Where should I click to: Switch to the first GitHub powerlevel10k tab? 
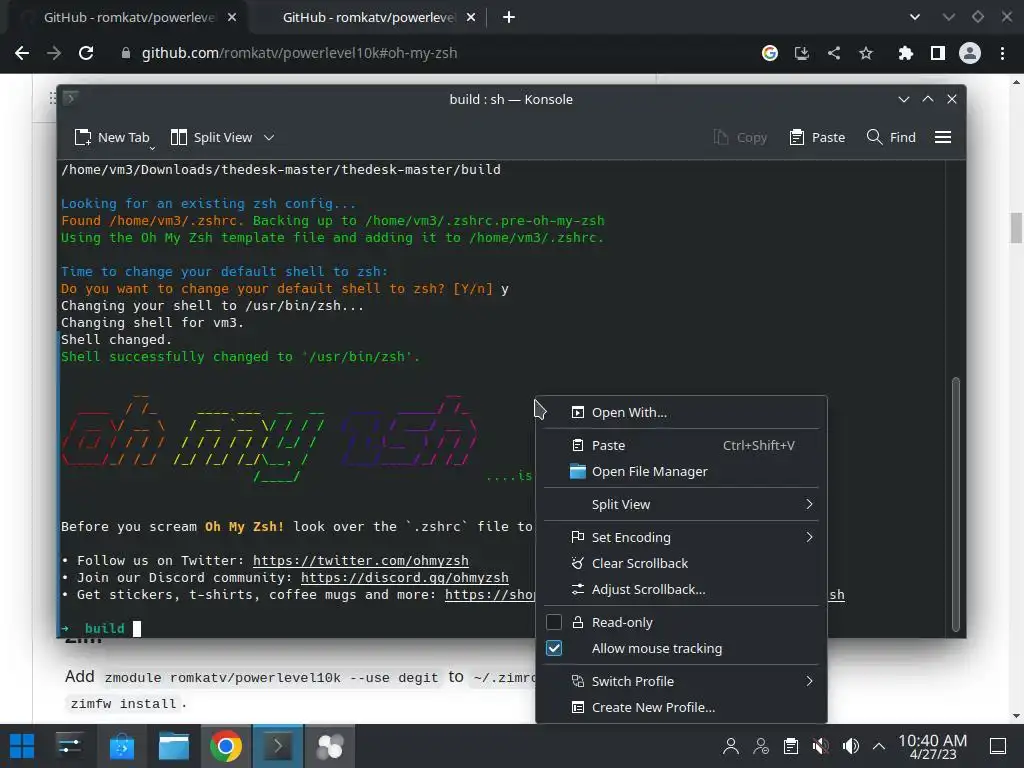[127, 18]
